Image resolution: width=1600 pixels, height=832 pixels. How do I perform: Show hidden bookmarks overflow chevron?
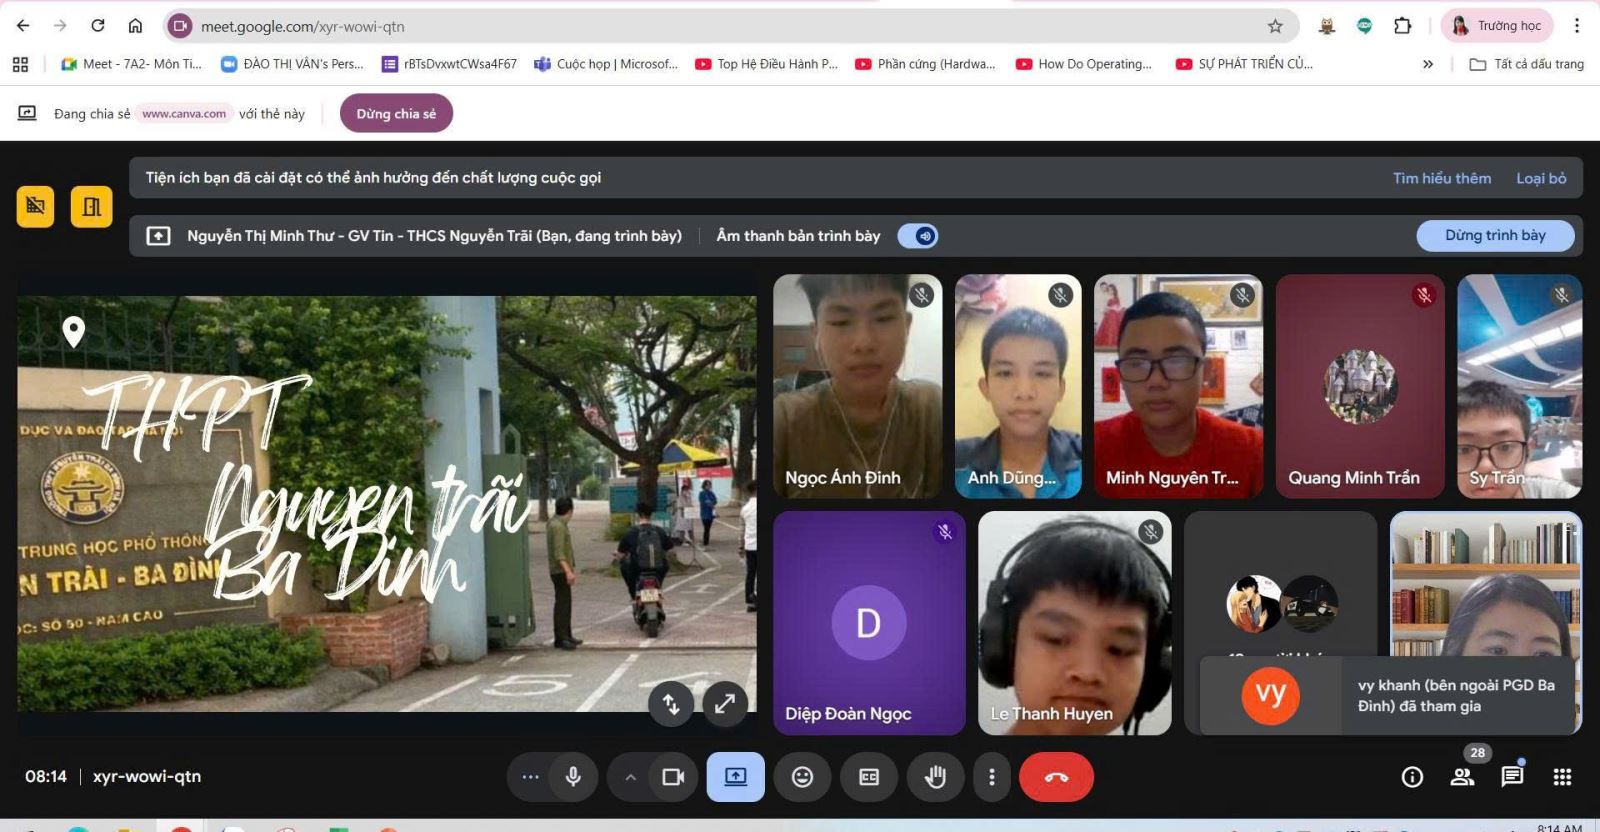click(x=1427, y=64)
